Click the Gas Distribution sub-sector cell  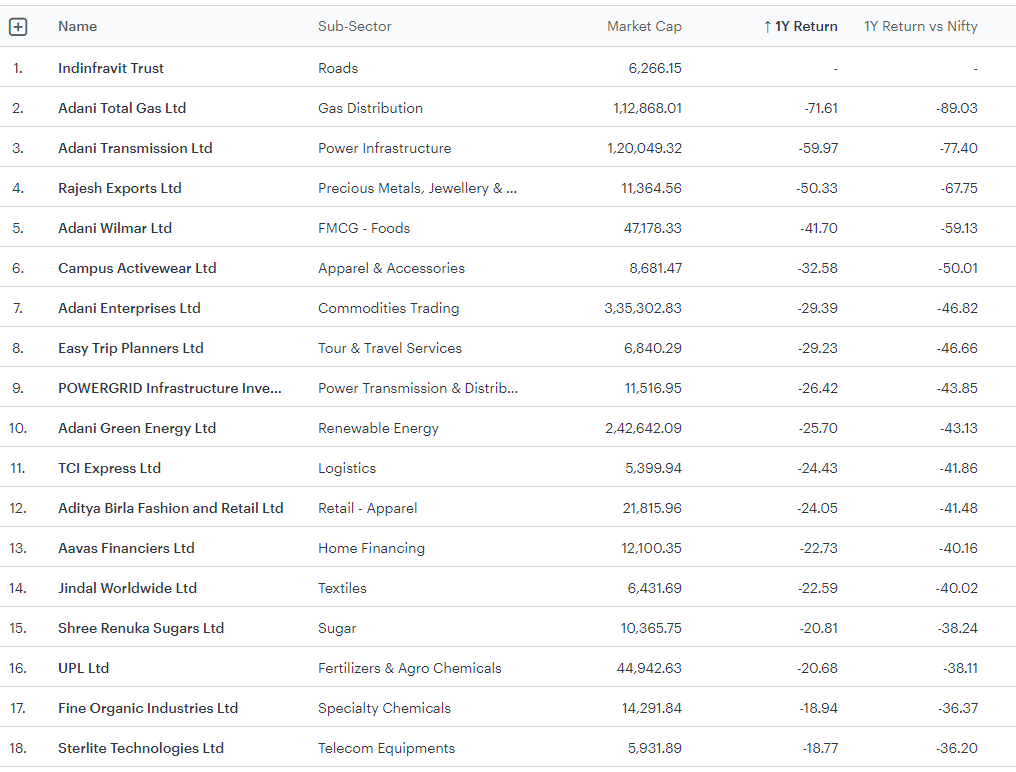point(371,108)
